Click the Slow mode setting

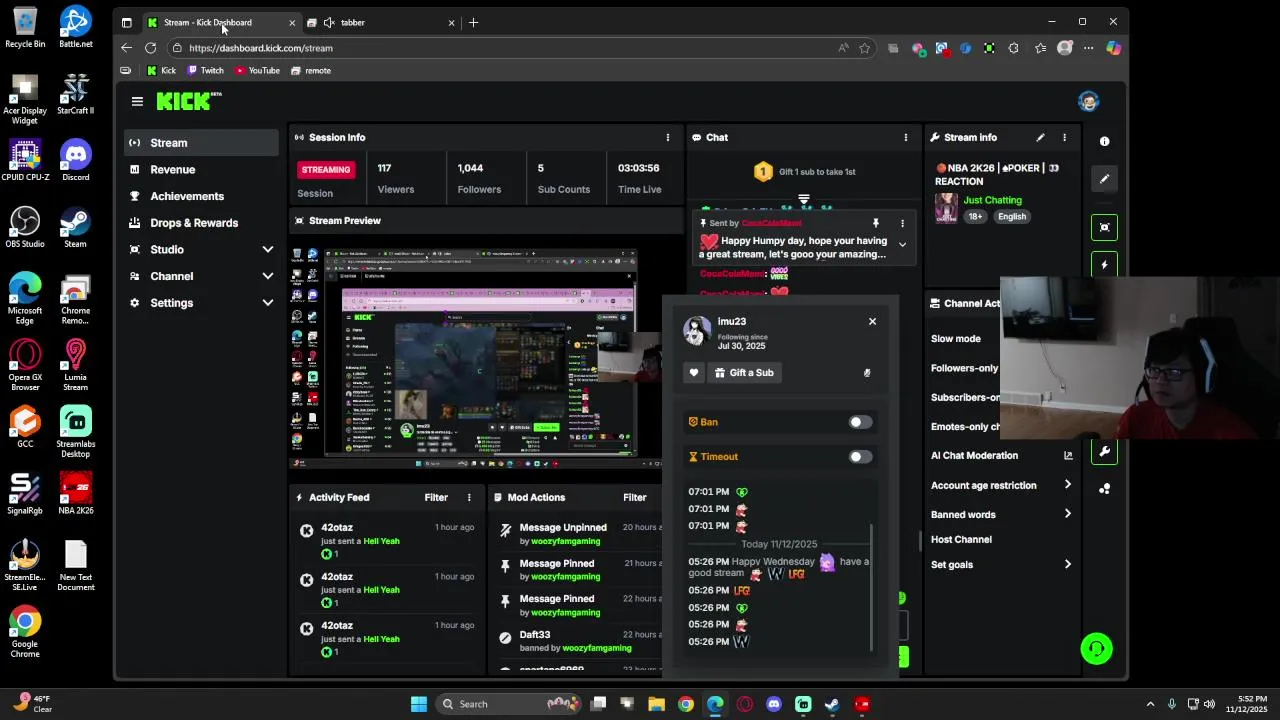[955, 339]
